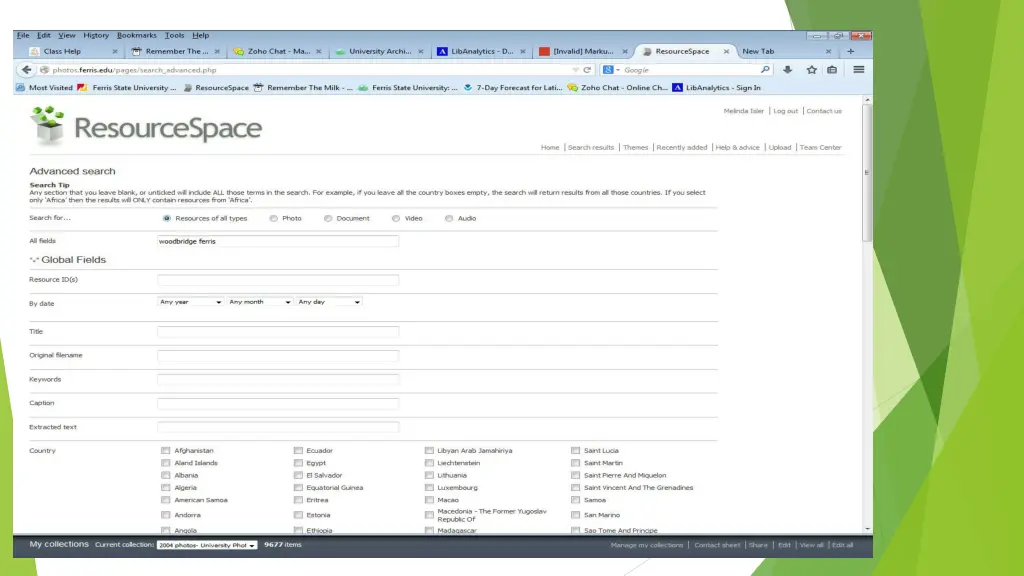Close the LibAnalytics tab
1024x576 pixels.
click(x=522, y=51)
